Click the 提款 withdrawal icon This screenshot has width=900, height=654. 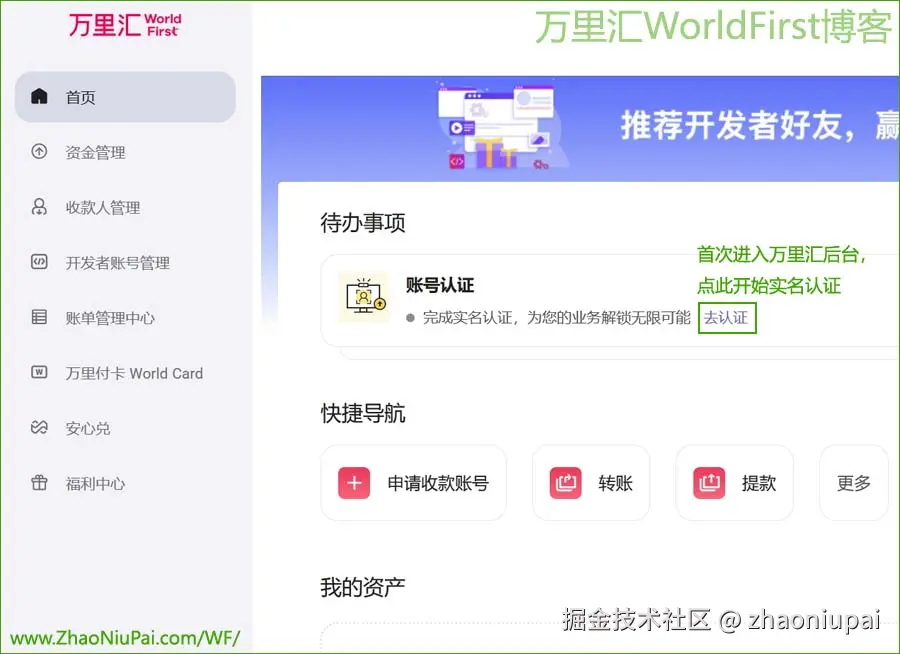(x=709, y=482)
